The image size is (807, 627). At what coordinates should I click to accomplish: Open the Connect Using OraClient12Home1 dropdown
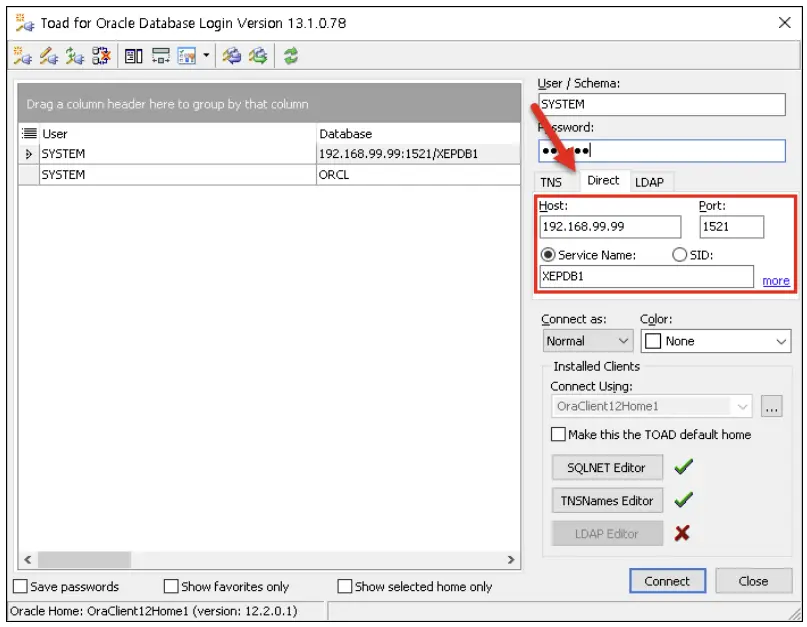(652, 406)
